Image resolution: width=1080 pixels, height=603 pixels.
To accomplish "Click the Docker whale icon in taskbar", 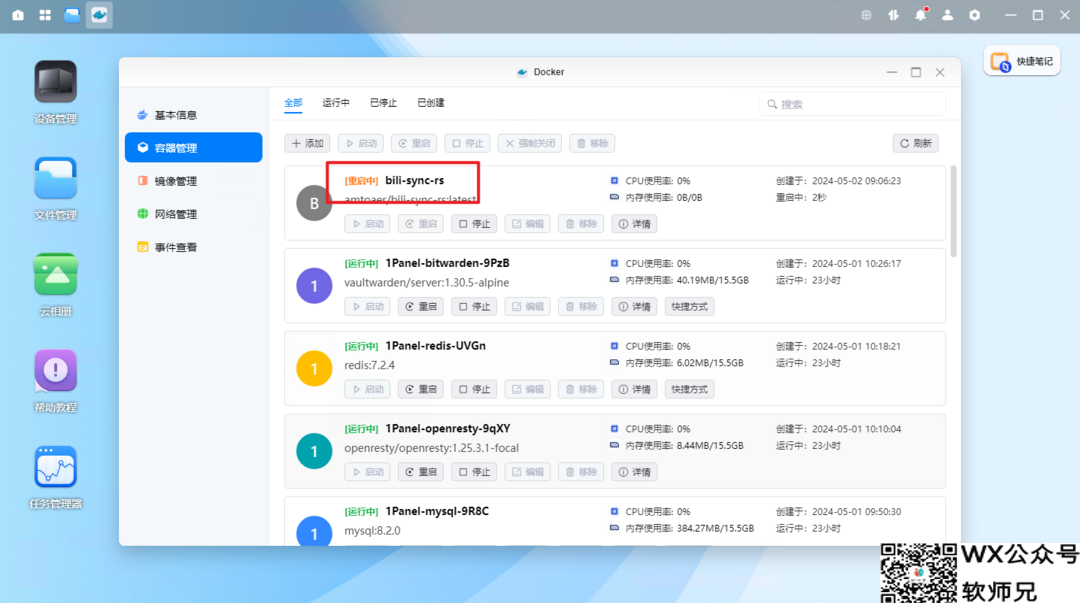I will pos(99,15).
